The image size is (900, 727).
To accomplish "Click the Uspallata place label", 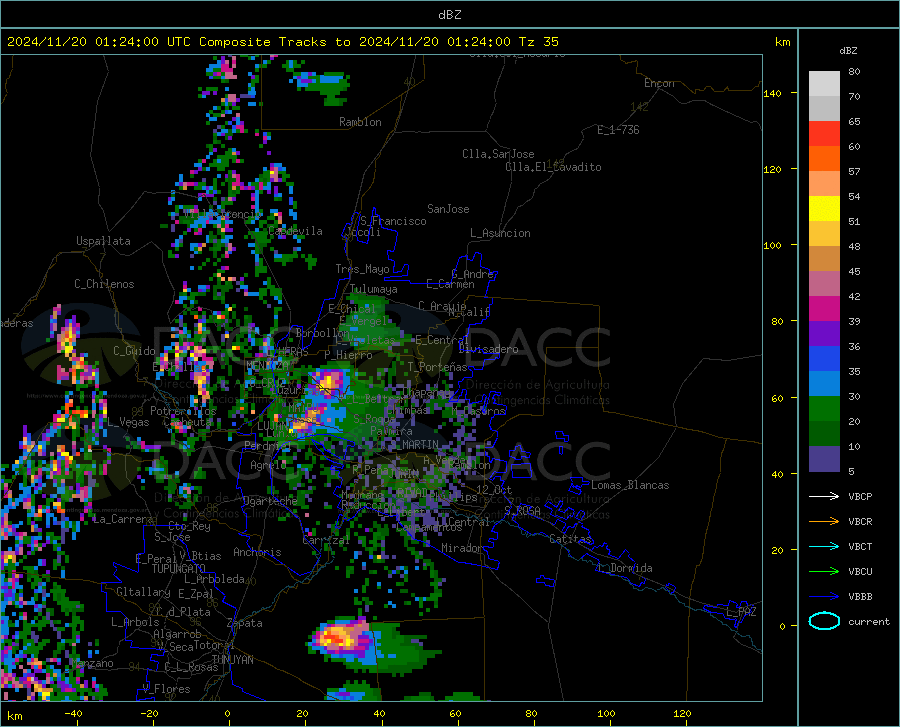I will pos(103,241).
